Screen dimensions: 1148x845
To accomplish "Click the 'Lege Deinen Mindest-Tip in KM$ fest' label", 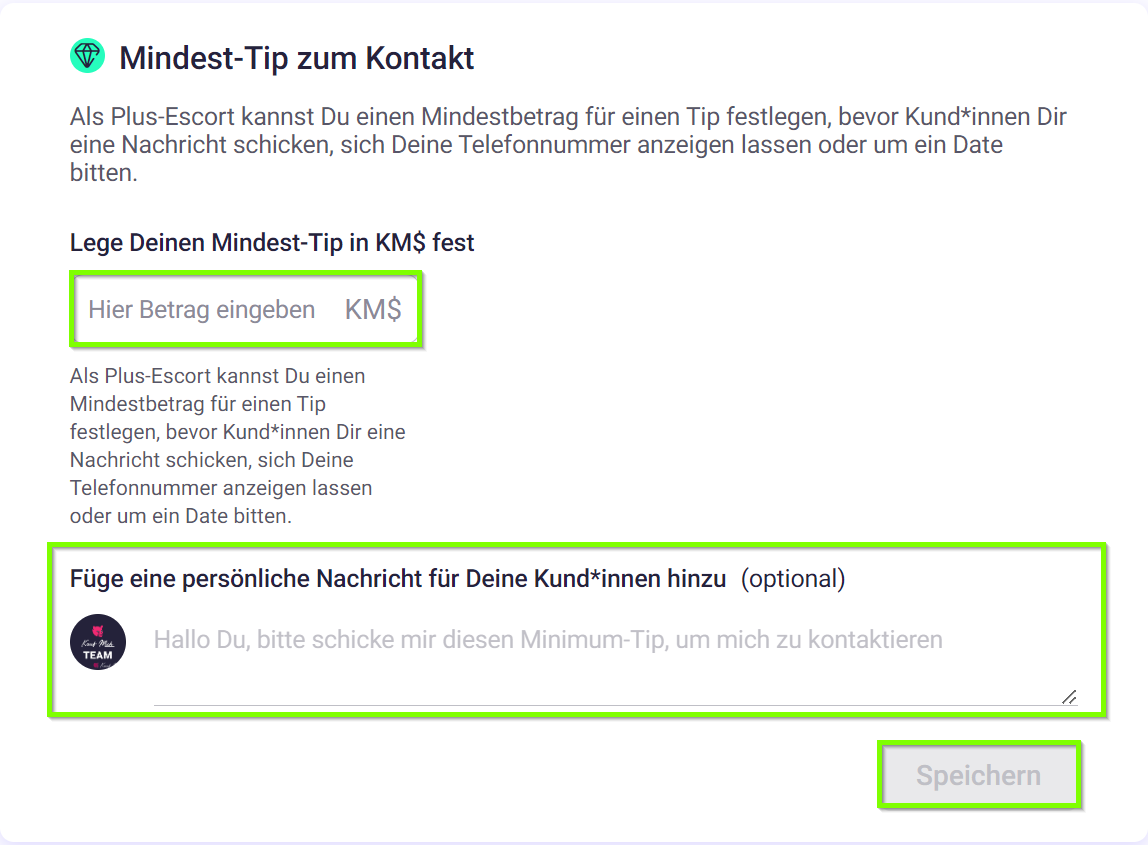I will click(x=272, y=242).
